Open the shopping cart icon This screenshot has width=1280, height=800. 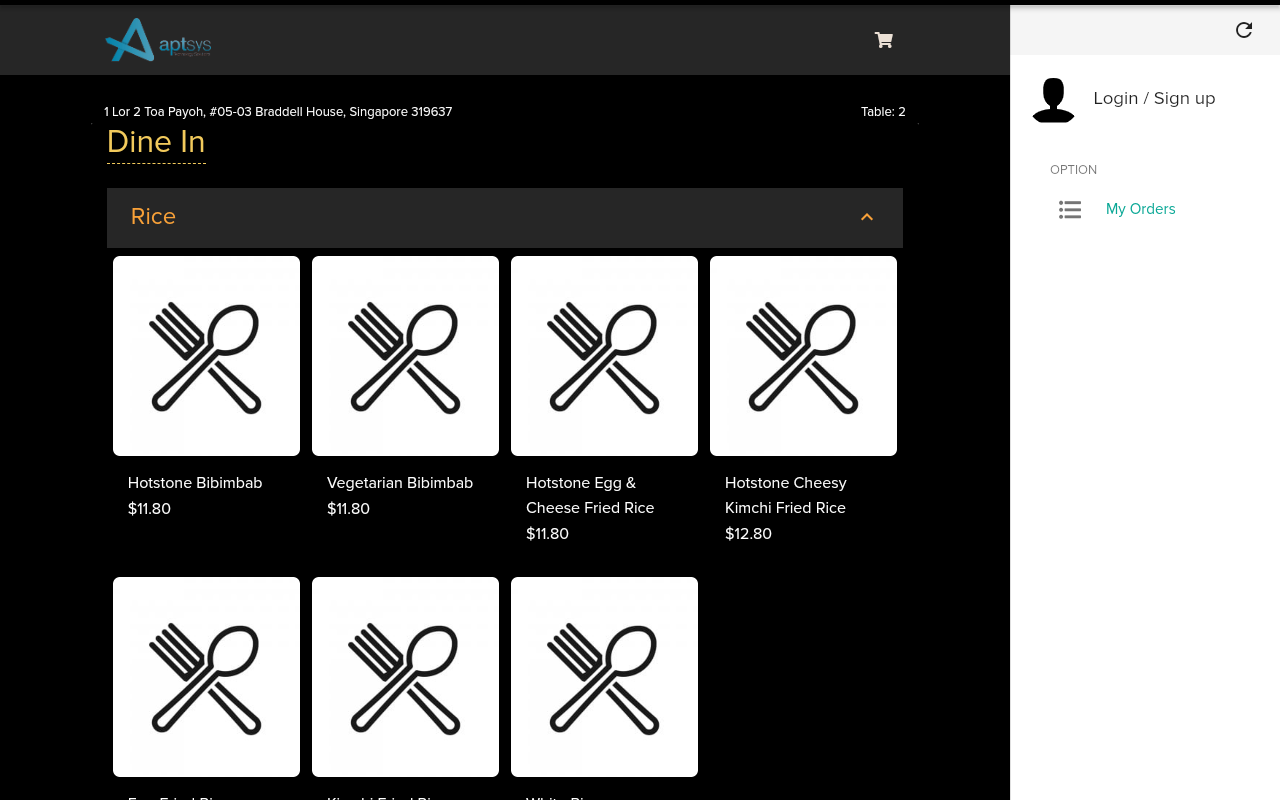pos(883,40)
